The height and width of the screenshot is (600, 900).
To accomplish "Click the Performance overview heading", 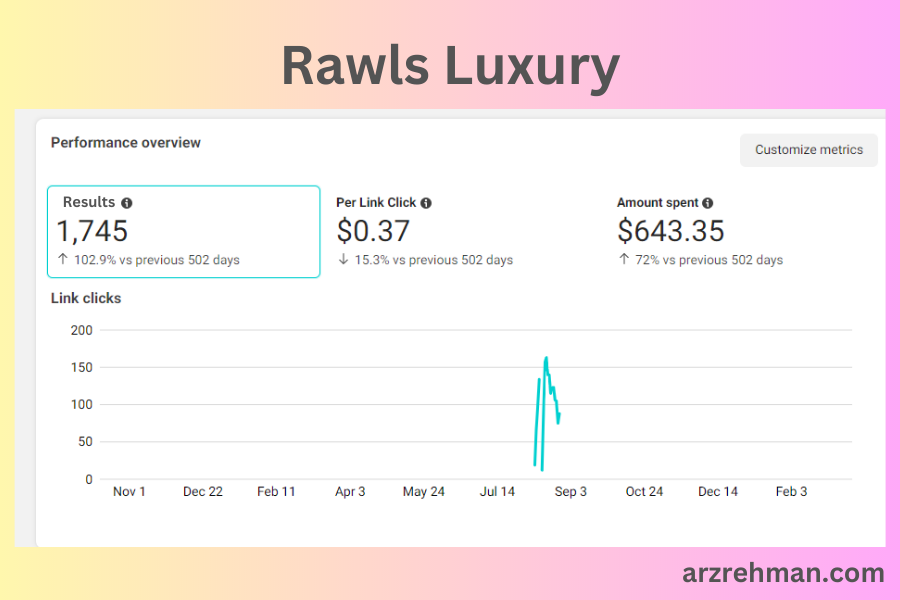I will click(x=126, y=142).
